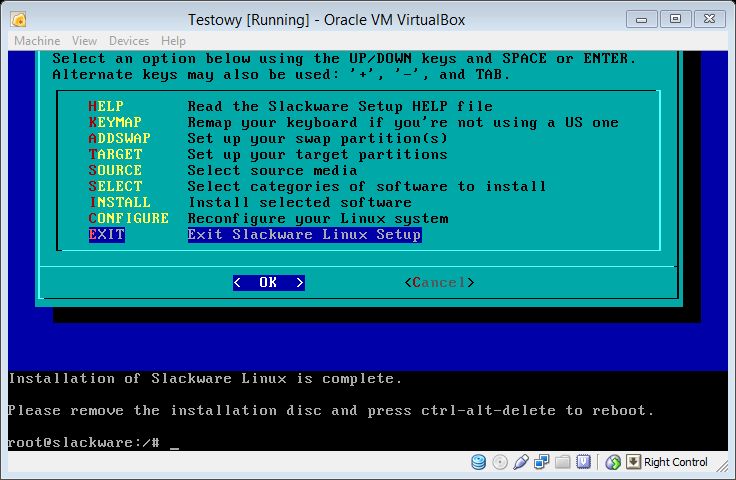Click the 'Right Control' host key label

[x=675, y=462]
